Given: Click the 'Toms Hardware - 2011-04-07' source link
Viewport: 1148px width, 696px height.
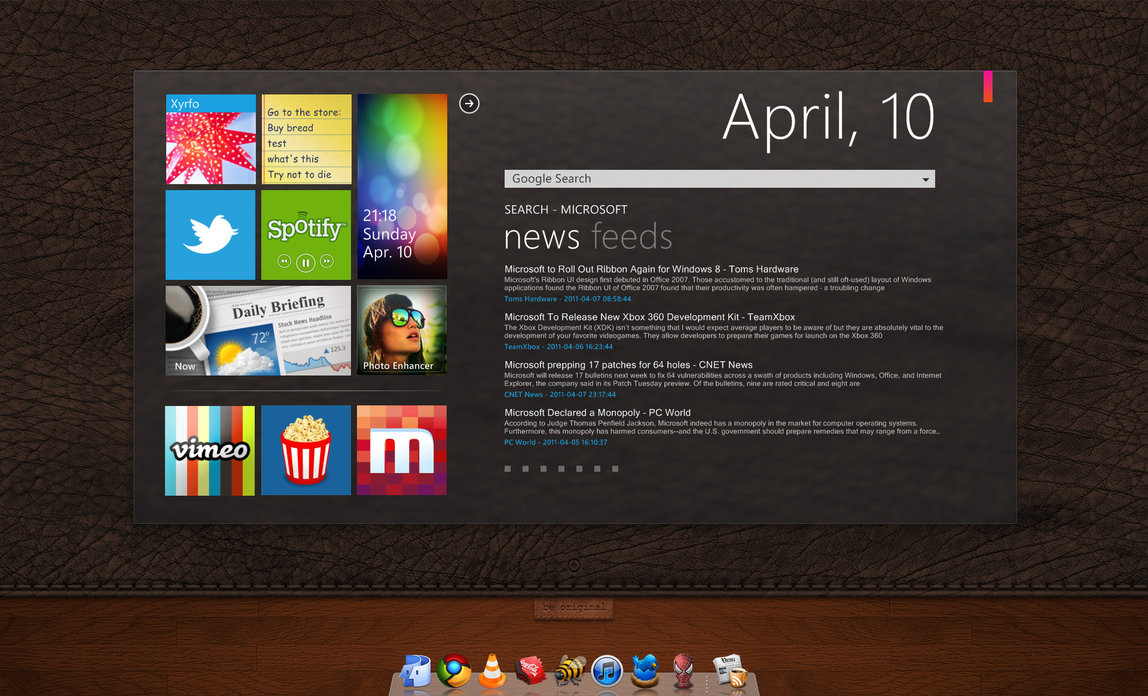Looking at the screenshot, I should coord(567,299).
